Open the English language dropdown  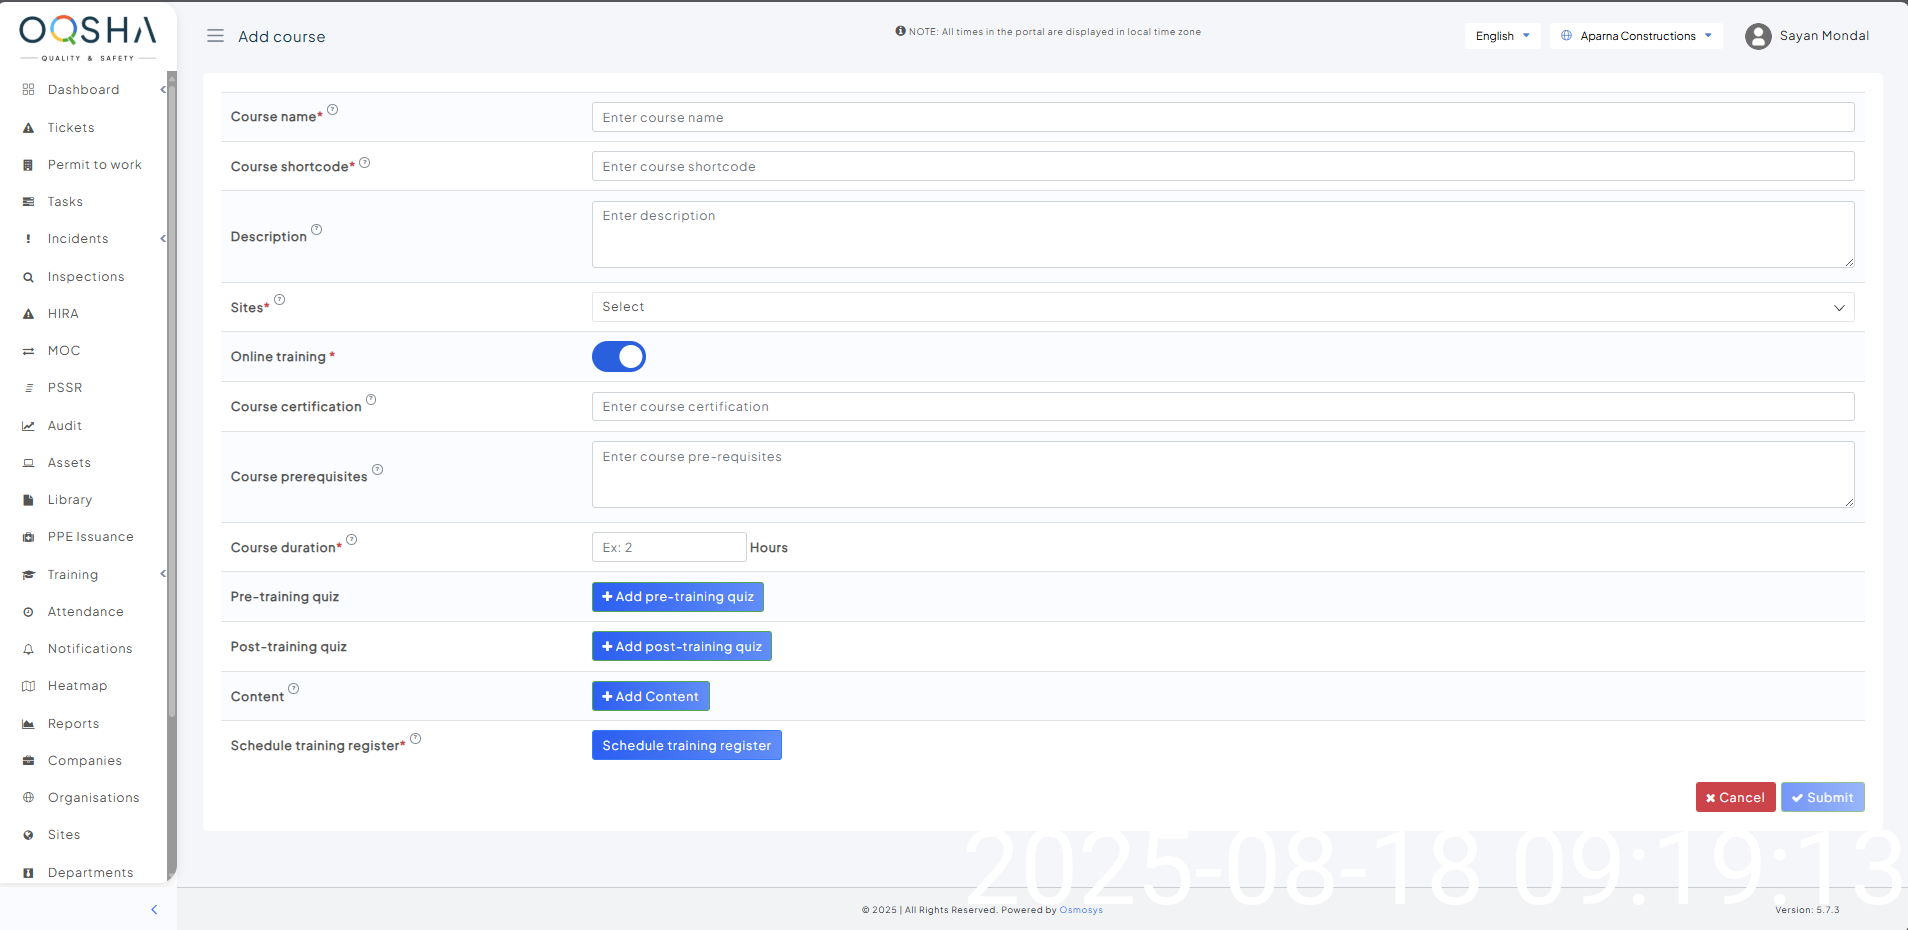pos(1502,36)
